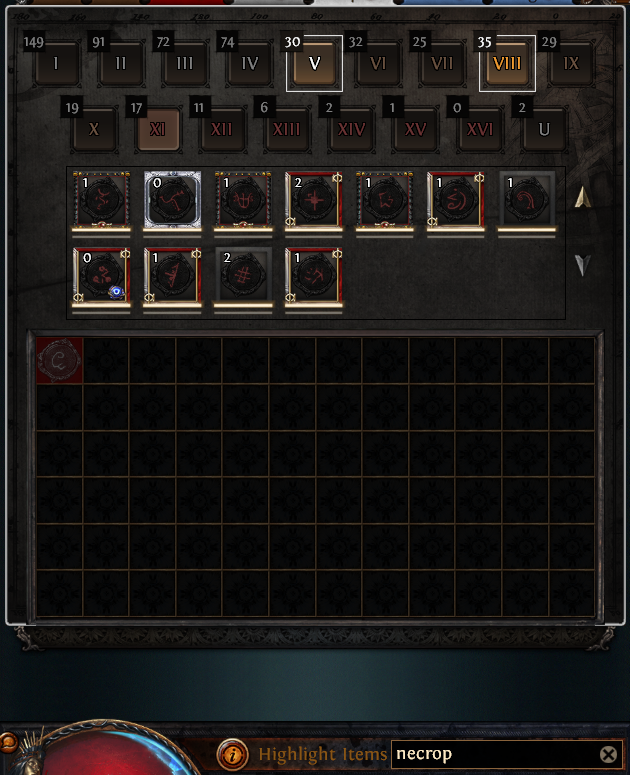Page map list up with the arrow
This screenshot has width=630, height=775.
pos(583,197)
